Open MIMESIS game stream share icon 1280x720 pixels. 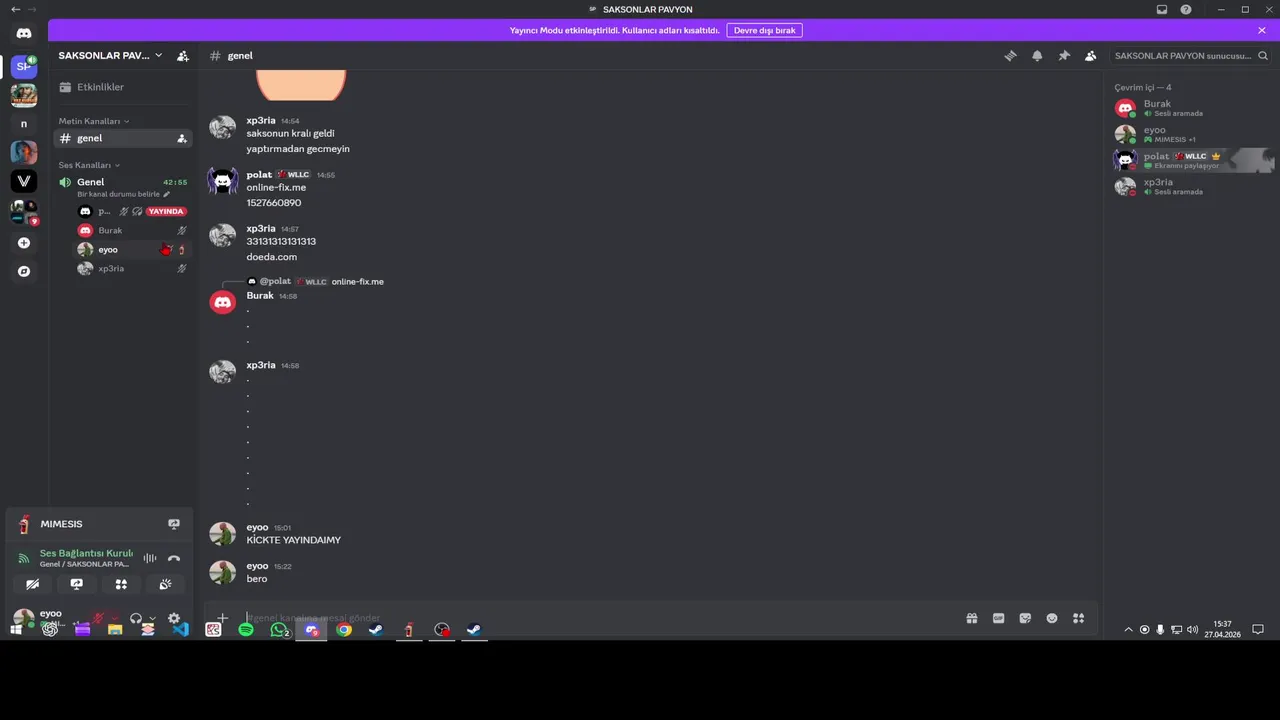coord(174,524)
